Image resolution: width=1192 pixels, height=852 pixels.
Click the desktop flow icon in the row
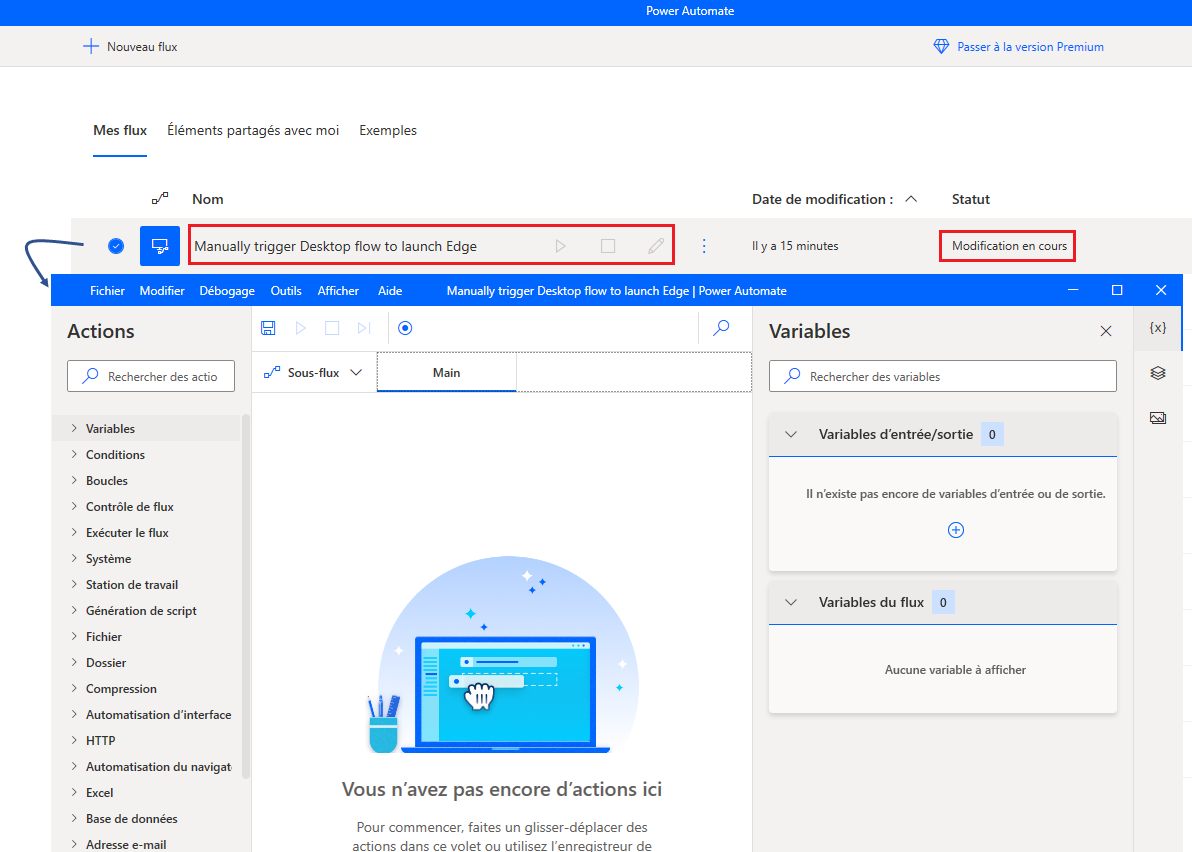[160, 245]
